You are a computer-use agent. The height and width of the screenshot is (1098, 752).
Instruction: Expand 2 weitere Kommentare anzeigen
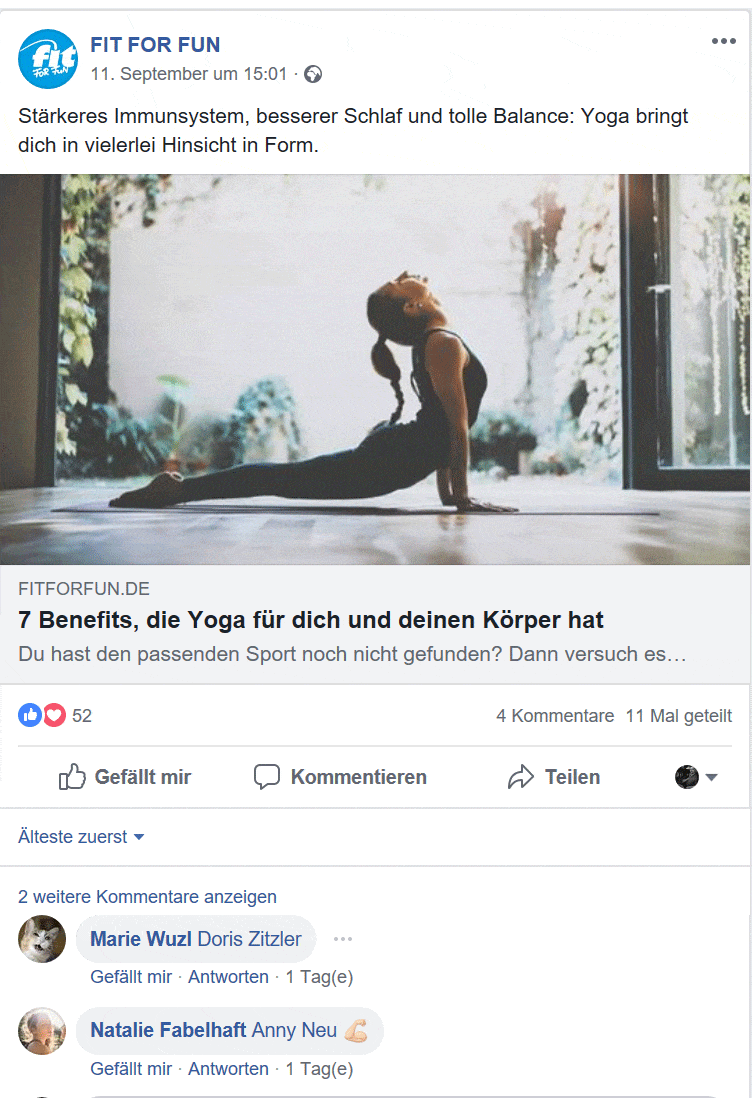click(x=147, y=896)
